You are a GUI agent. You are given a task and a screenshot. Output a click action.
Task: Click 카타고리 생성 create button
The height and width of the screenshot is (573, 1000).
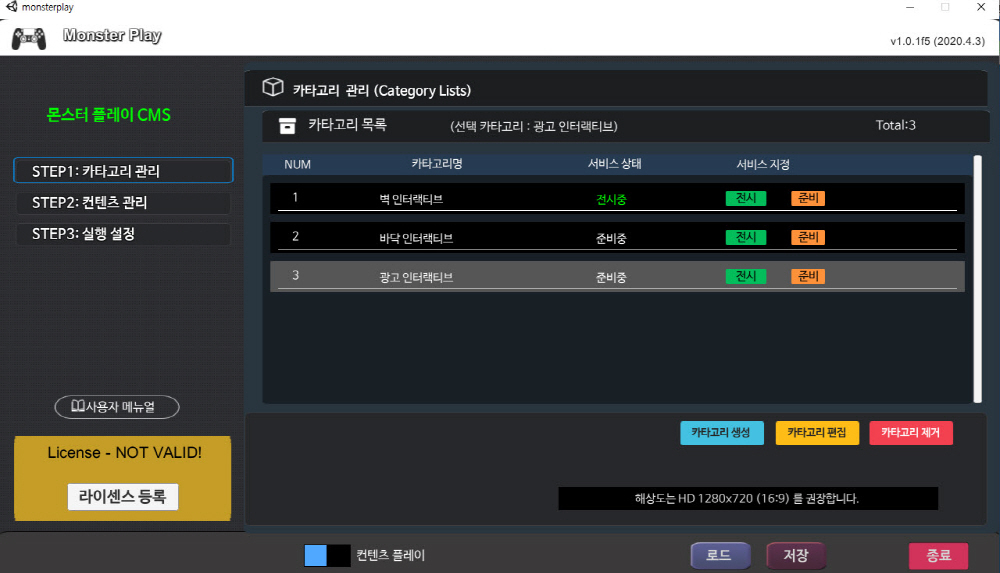[721, 433]
